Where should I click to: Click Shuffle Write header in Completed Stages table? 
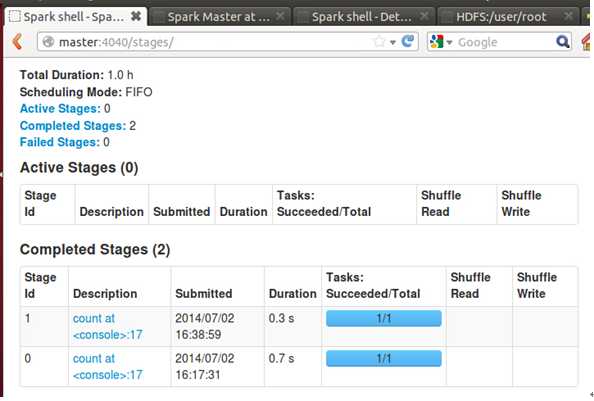536,286
